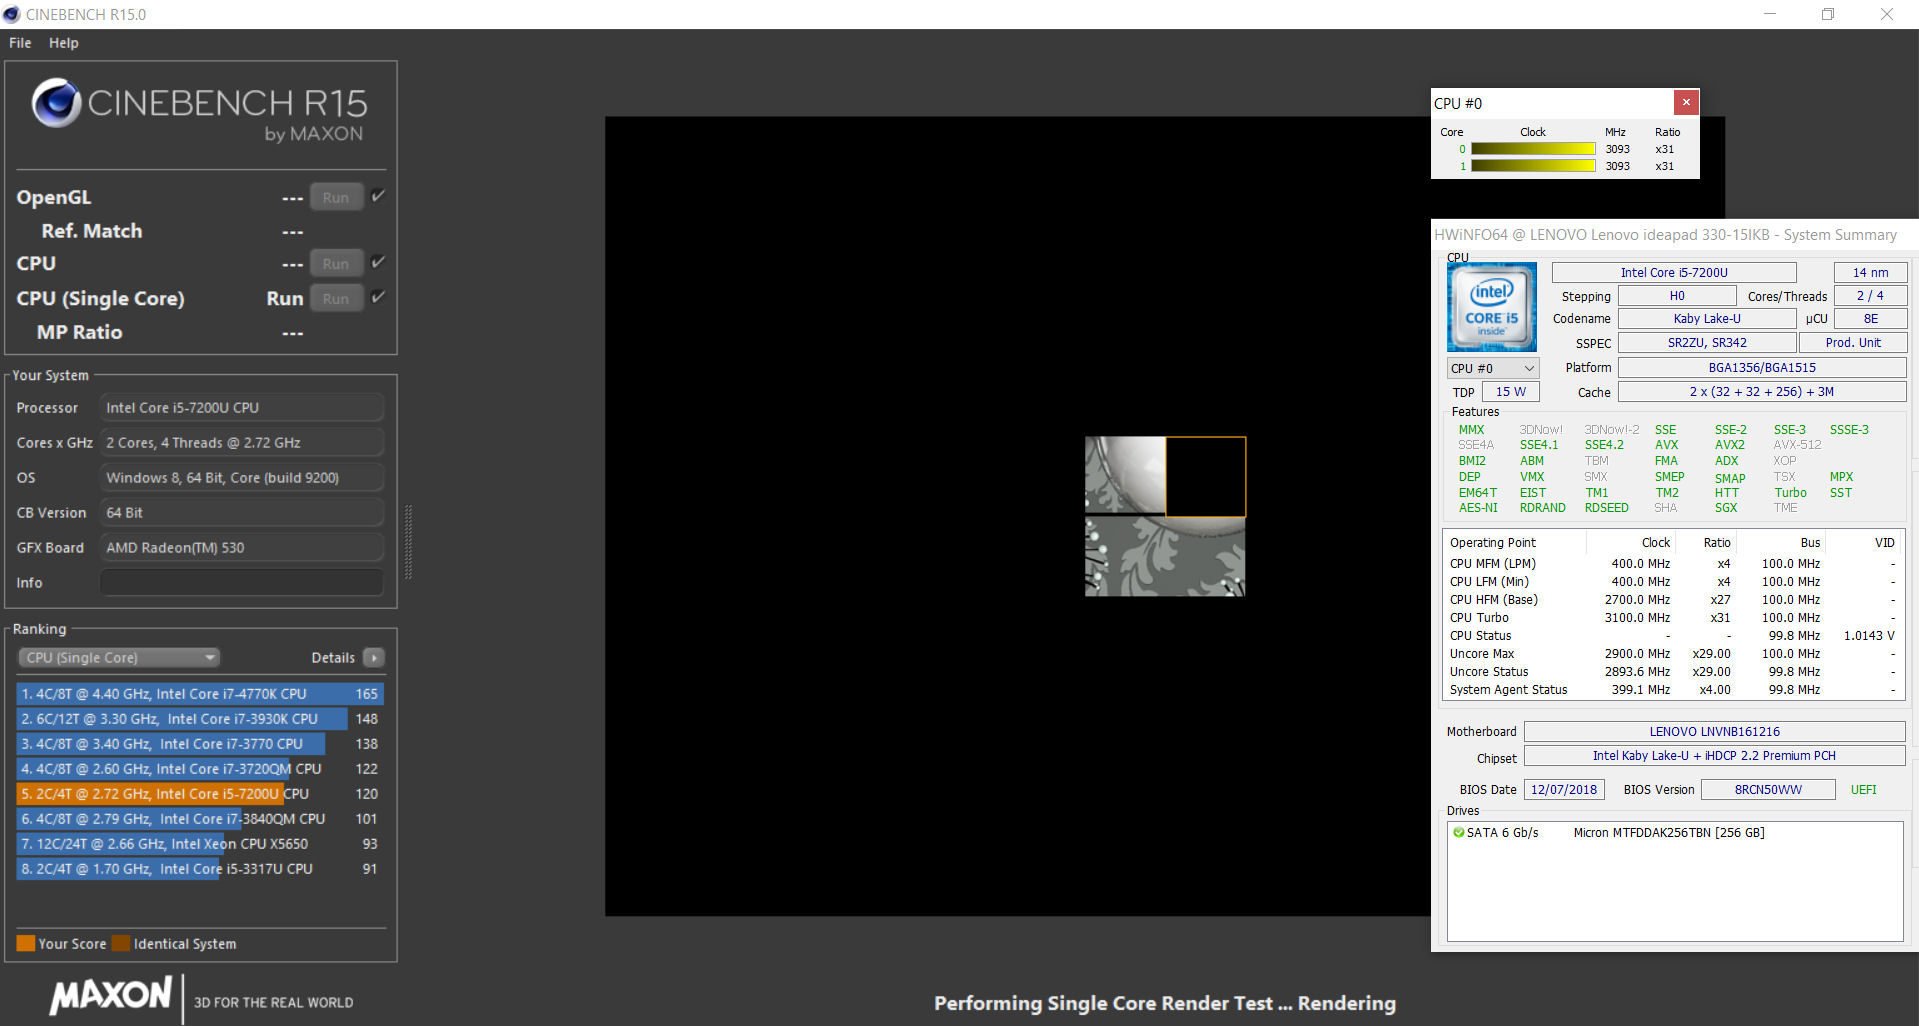Image resolution: width=1919 pixels, height=1026 pixels.
Task: Click the BIOS Version 8RCN50WW field
Action: click(1768, 789)
